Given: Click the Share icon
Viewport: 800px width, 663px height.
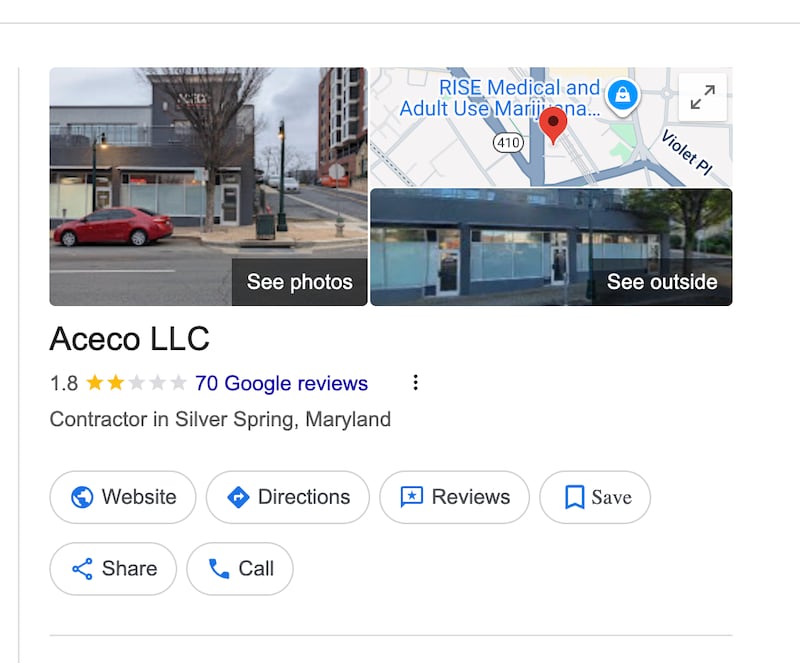Looking at the screenshot, I should tap(85, 568).
